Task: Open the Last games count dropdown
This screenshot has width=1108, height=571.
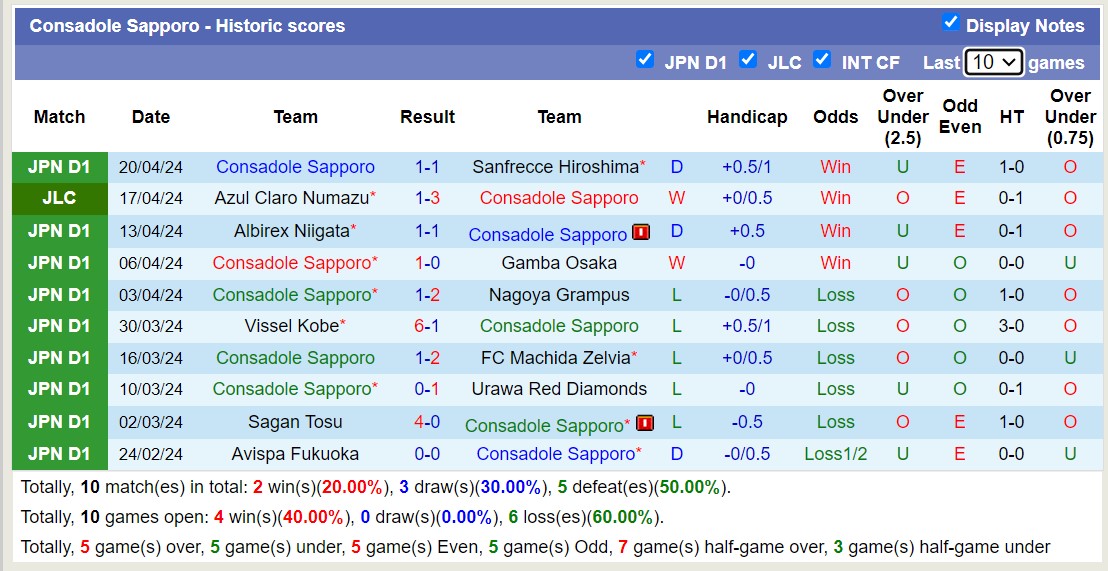Action: coord(993,62)
